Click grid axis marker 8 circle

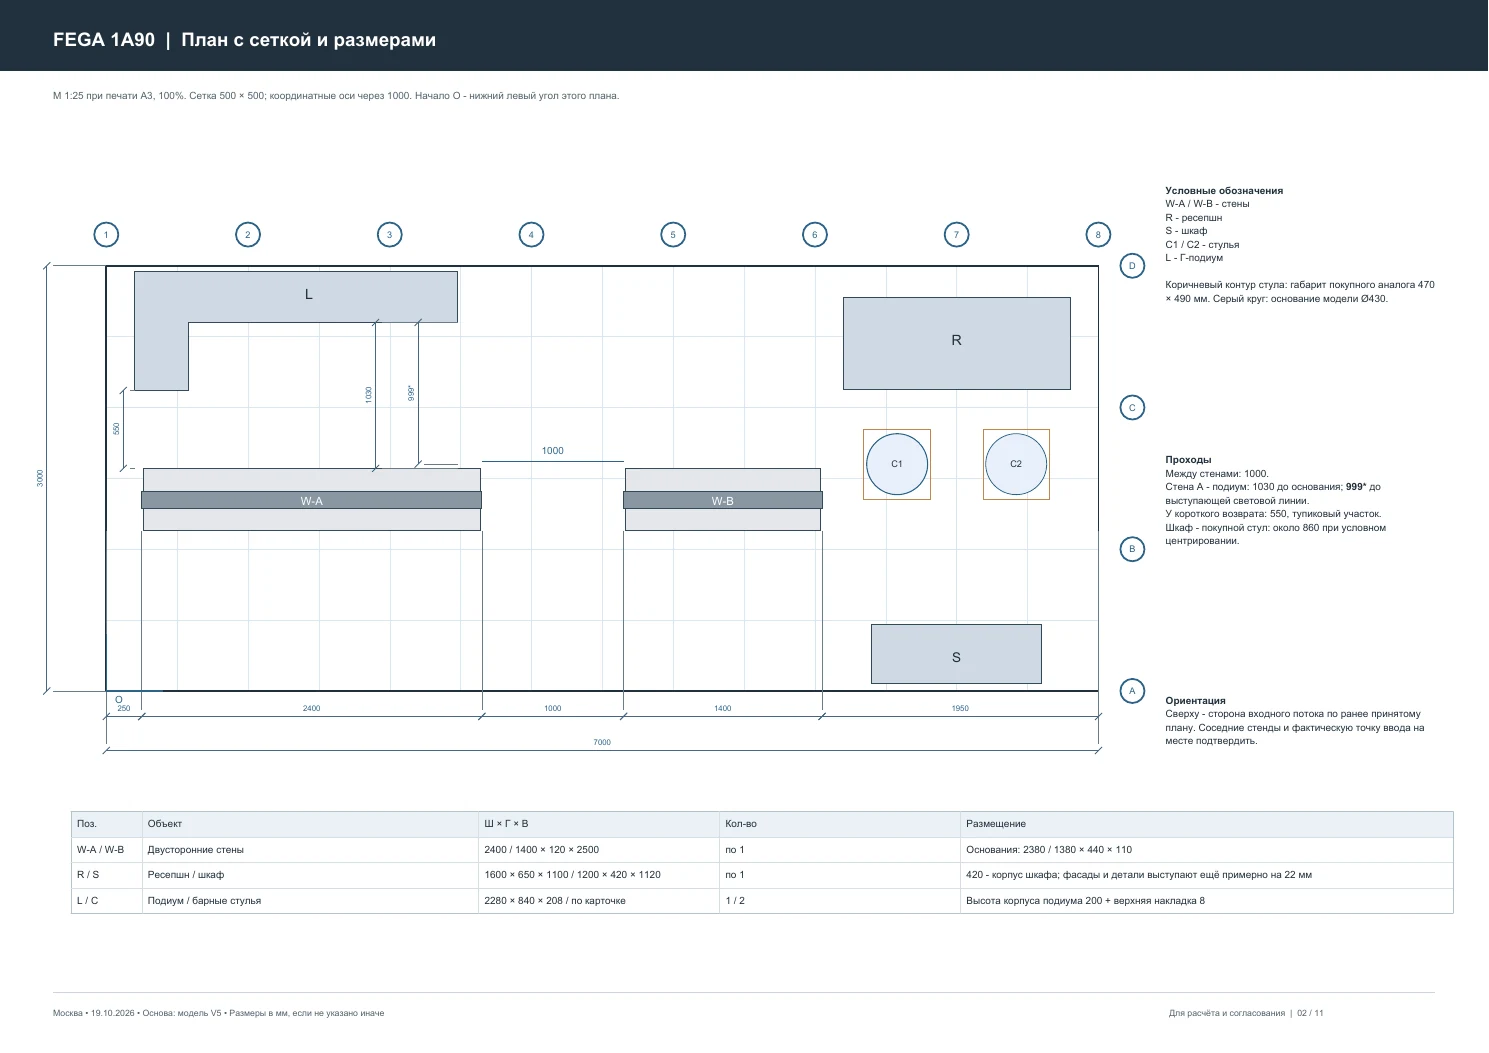coord(1098,235)
